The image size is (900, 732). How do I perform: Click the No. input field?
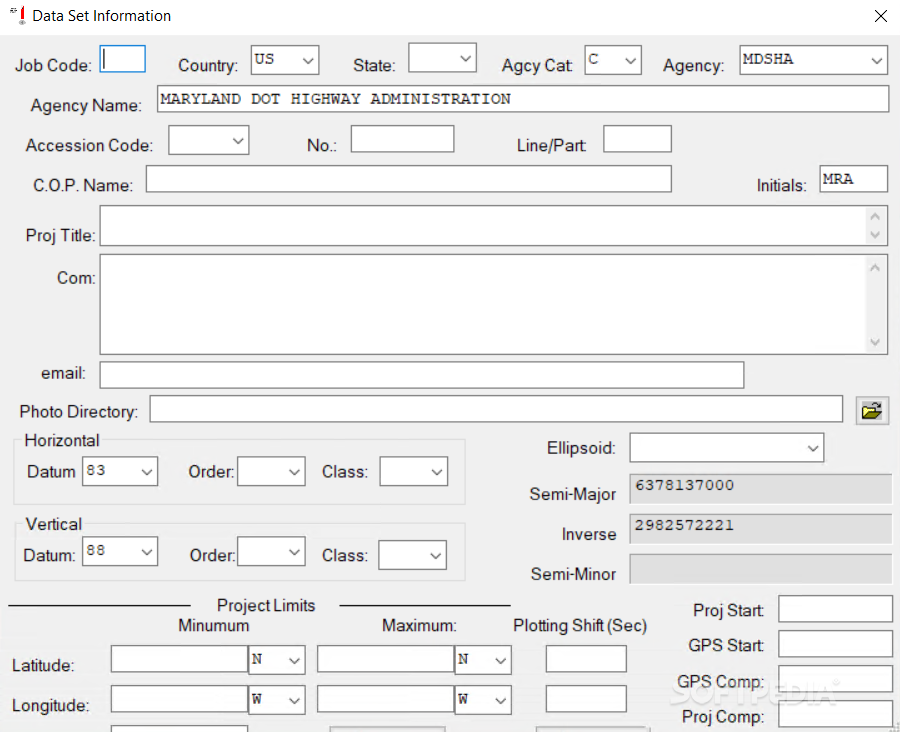pos(402,139)
